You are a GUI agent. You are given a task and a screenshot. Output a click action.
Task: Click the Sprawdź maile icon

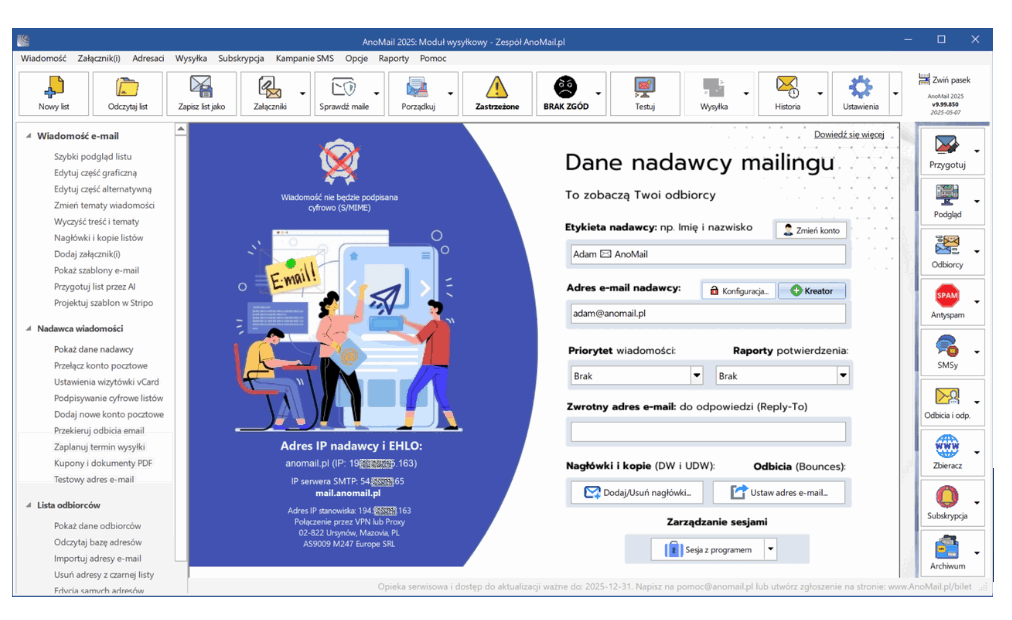point(343,87)
